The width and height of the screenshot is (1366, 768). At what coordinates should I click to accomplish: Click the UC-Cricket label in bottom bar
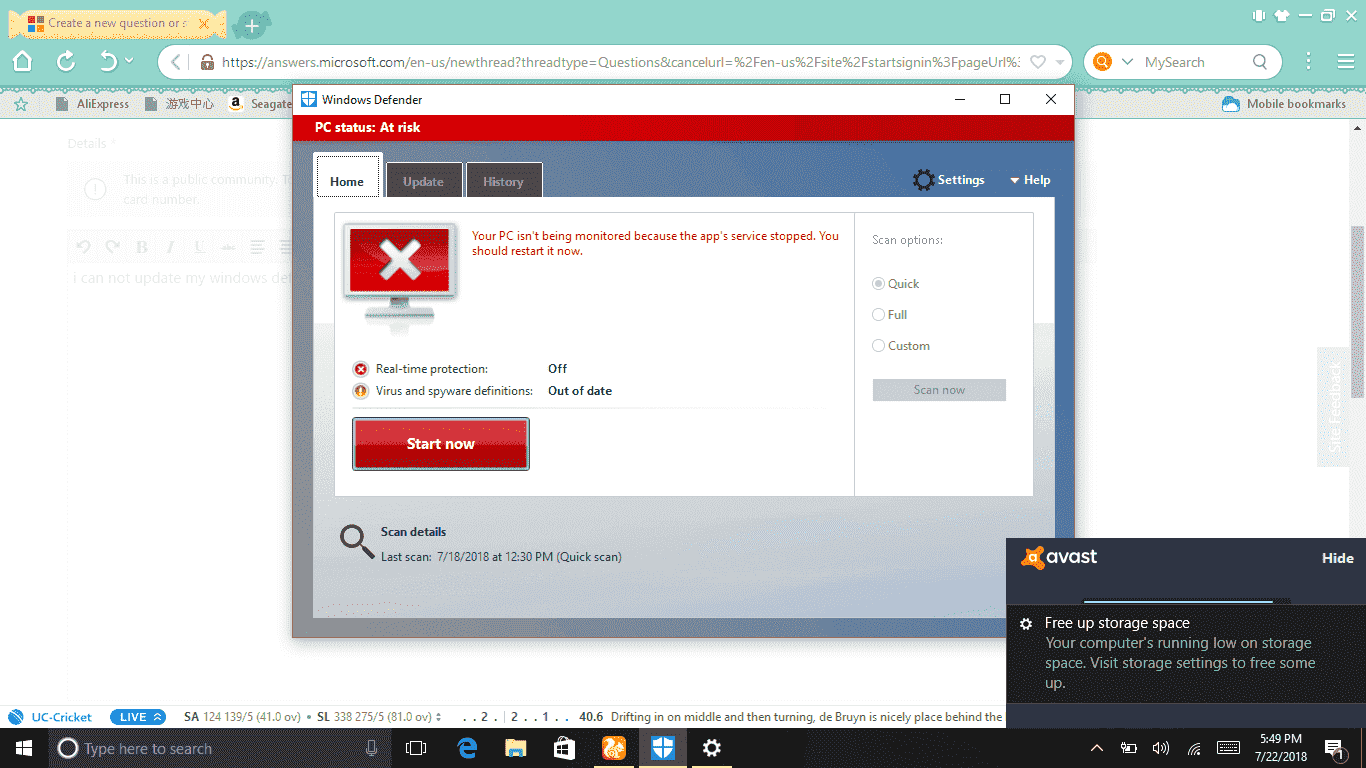[x=61, y=717]
